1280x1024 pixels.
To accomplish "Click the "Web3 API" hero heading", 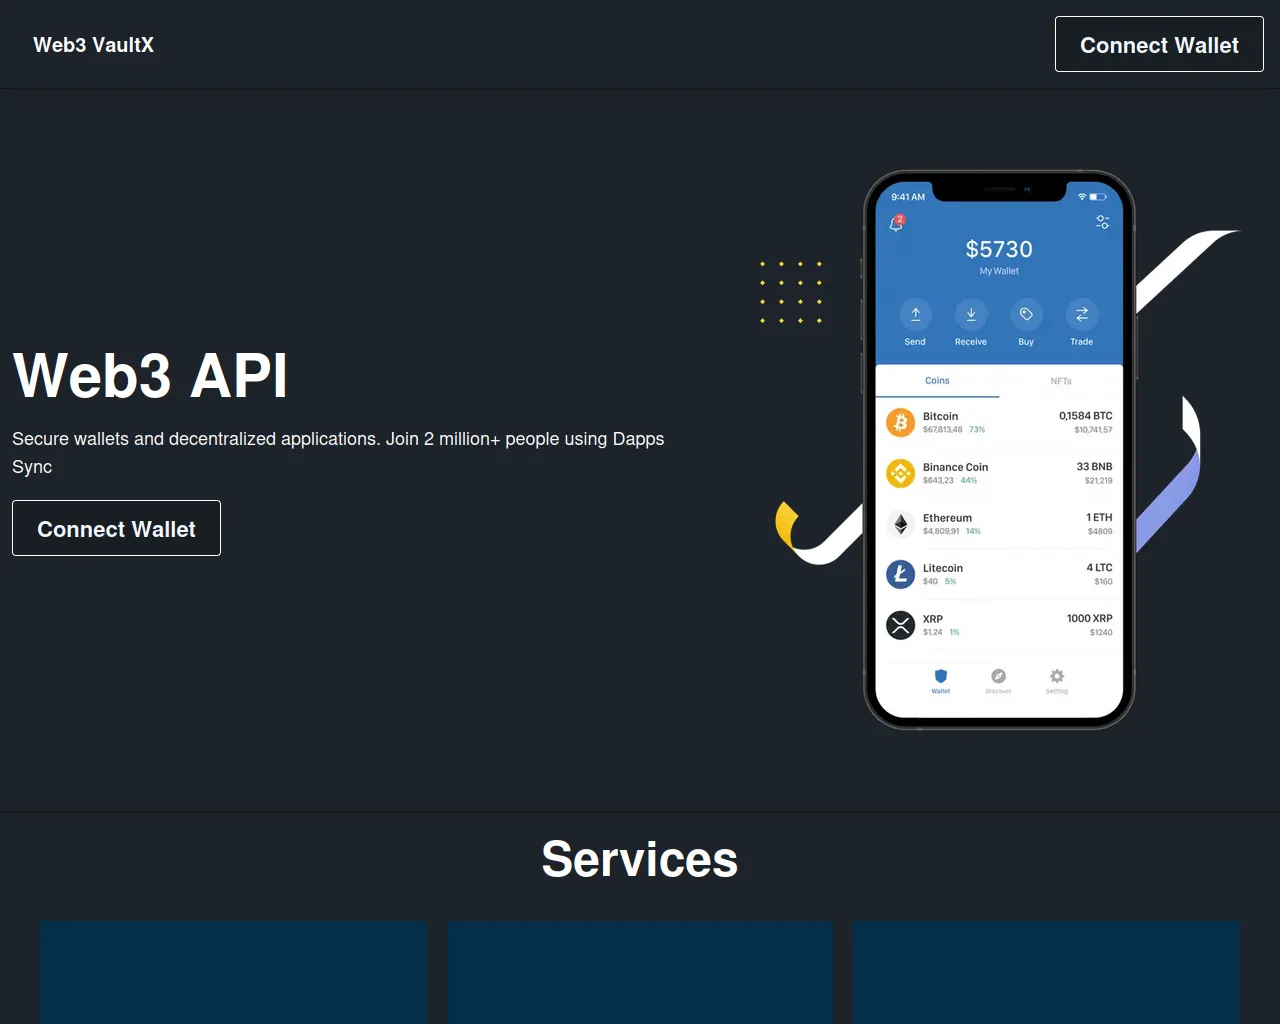I will pos(150,376).
